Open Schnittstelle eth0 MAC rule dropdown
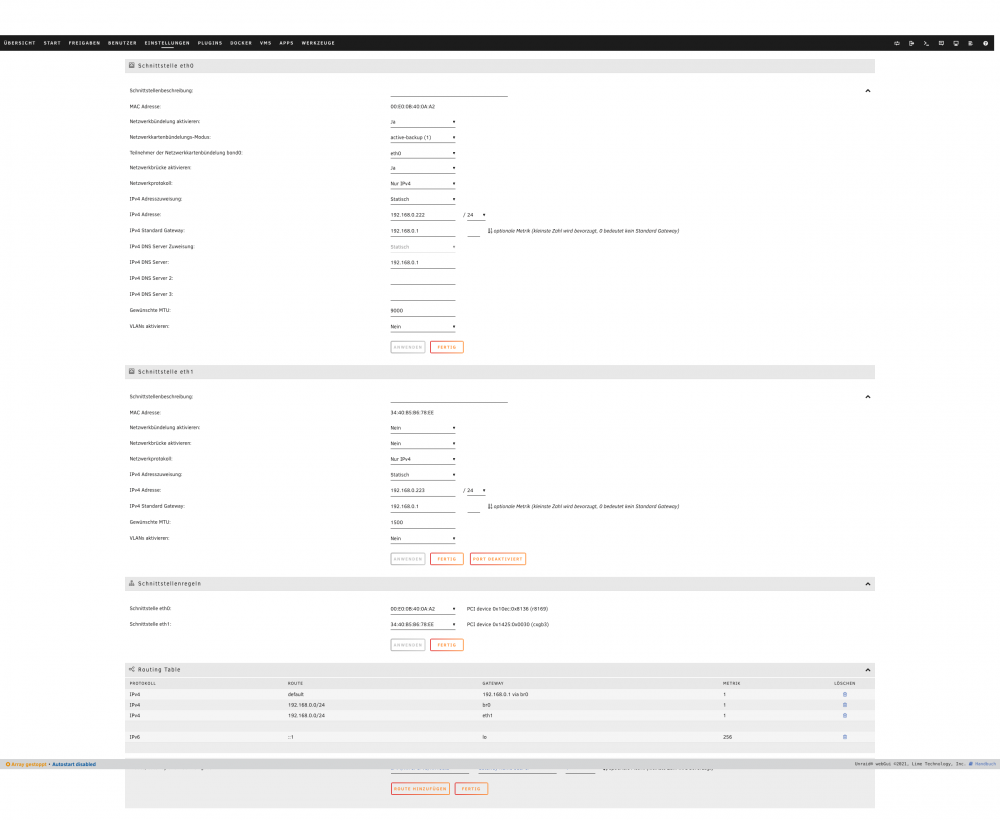This screenshot has height=820, width=1000. point(423,609)
